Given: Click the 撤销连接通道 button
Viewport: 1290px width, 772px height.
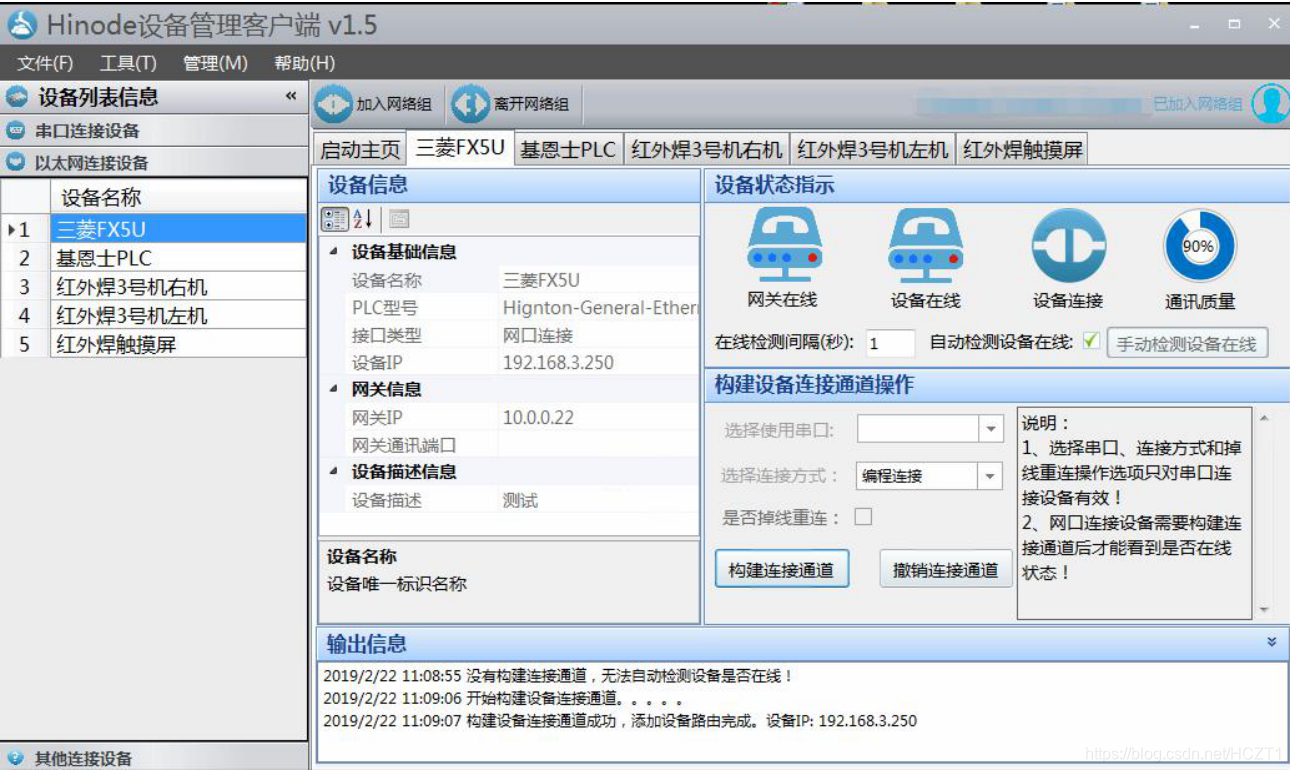Looking at the screenshot, I should pos(946,570).
